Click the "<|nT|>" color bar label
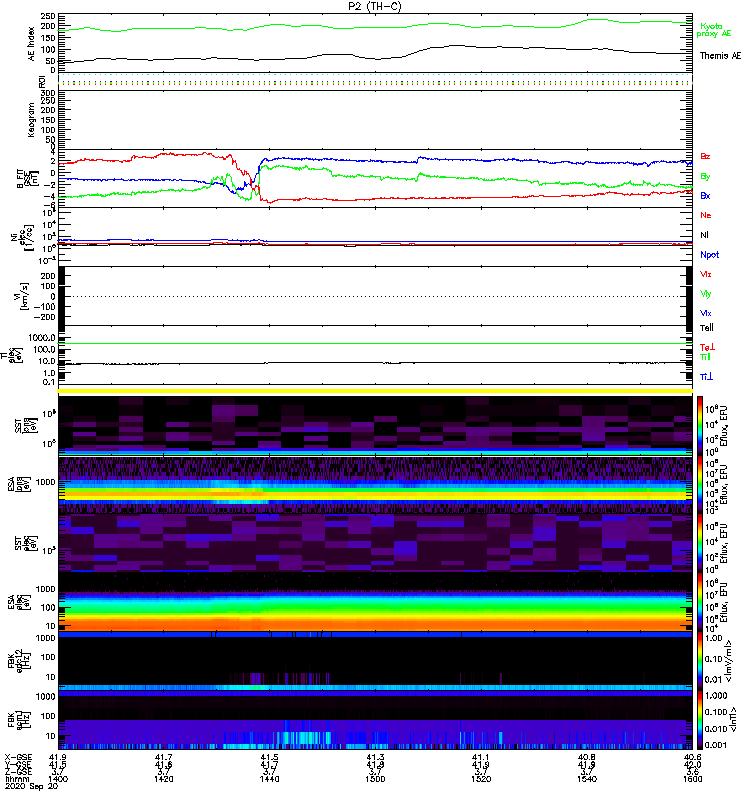 [733, 719]
